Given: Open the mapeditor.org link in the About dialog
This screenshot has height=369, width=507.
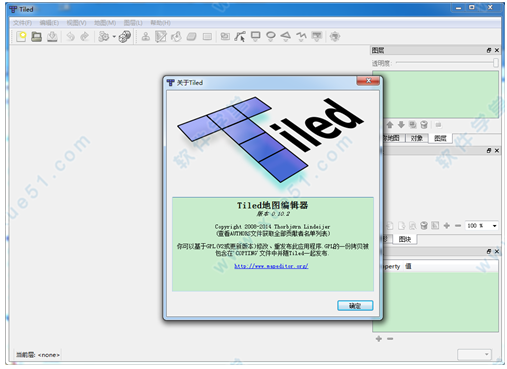Looking at the screenshot, I should point(271,266).
